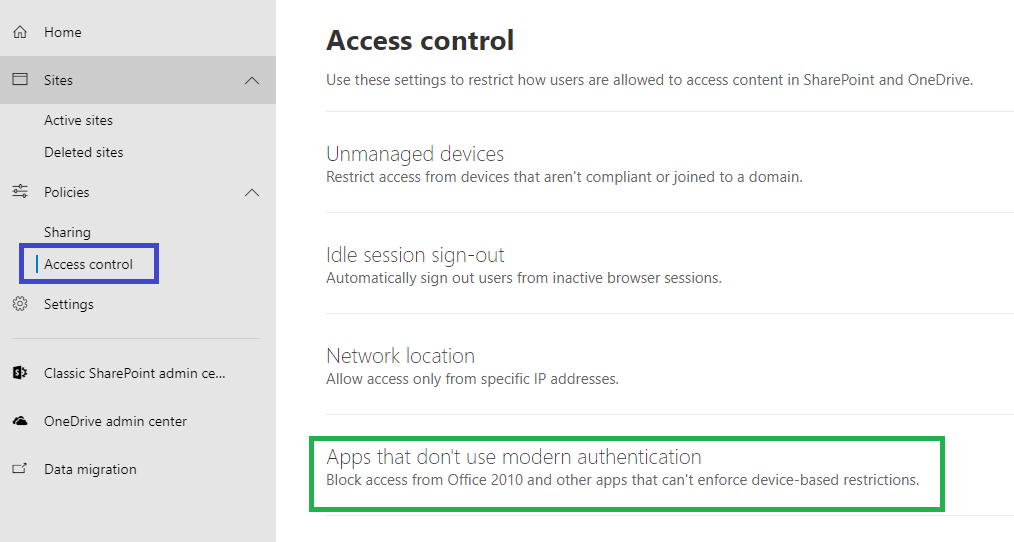Click the Data migration external-link icon
Screen dimensions: 1014x542
(x=20, y=468)
